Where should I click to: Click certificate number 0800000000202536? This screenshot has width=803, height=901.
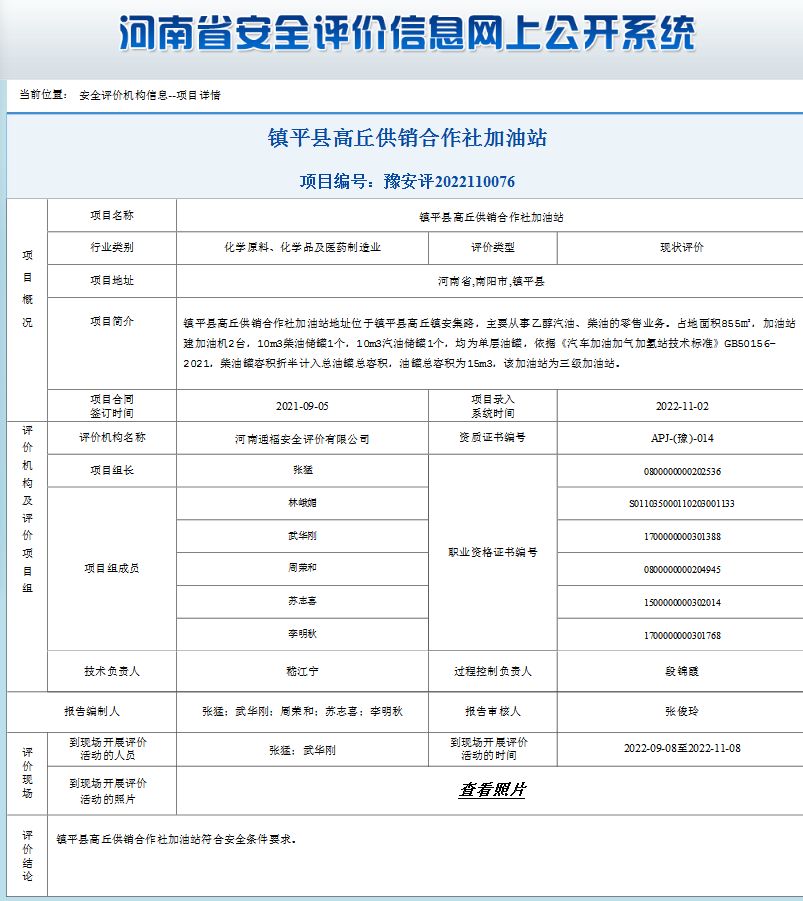tap(682, 472)
